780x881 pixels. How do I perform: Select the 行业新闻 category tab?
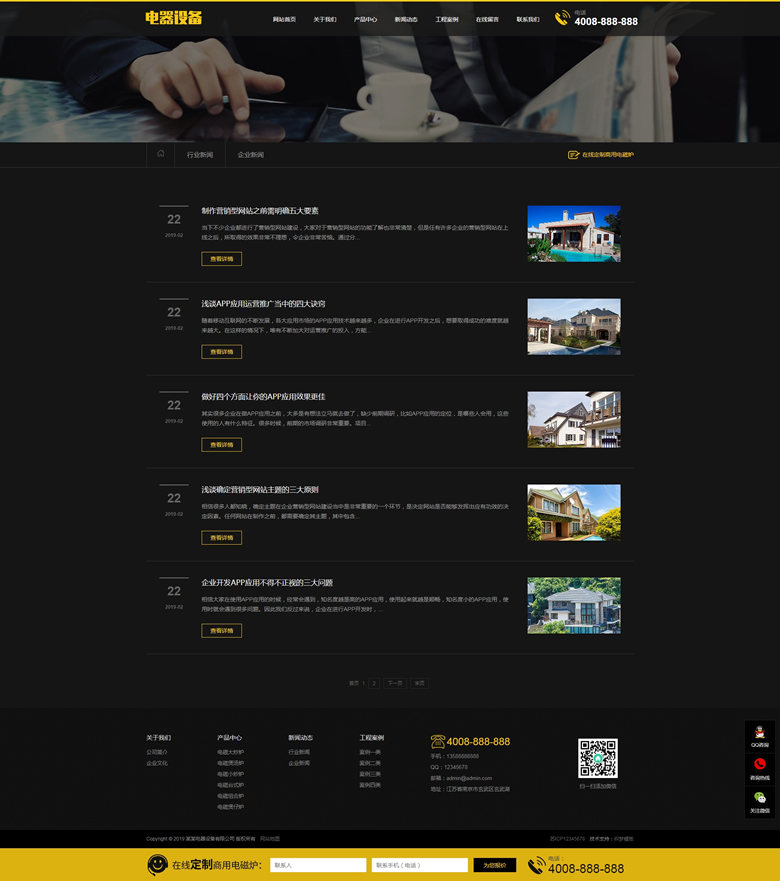click(200, 155)
